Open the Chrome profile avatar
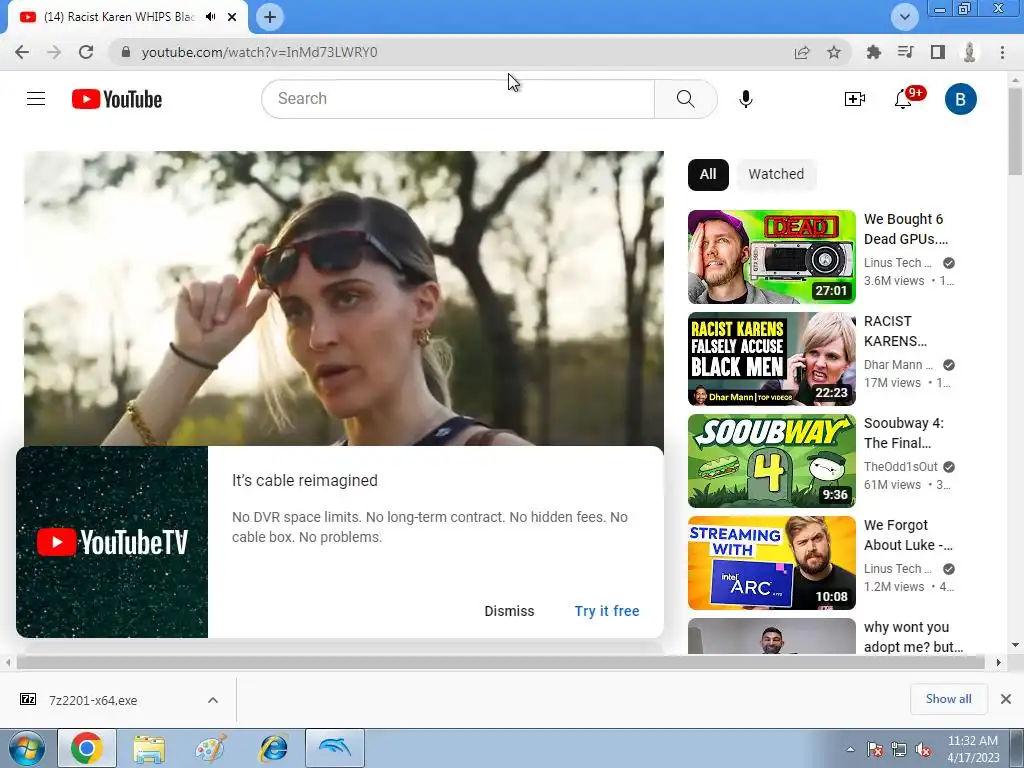The height and width of the screenshot is (768, 1024). point(969,52)
